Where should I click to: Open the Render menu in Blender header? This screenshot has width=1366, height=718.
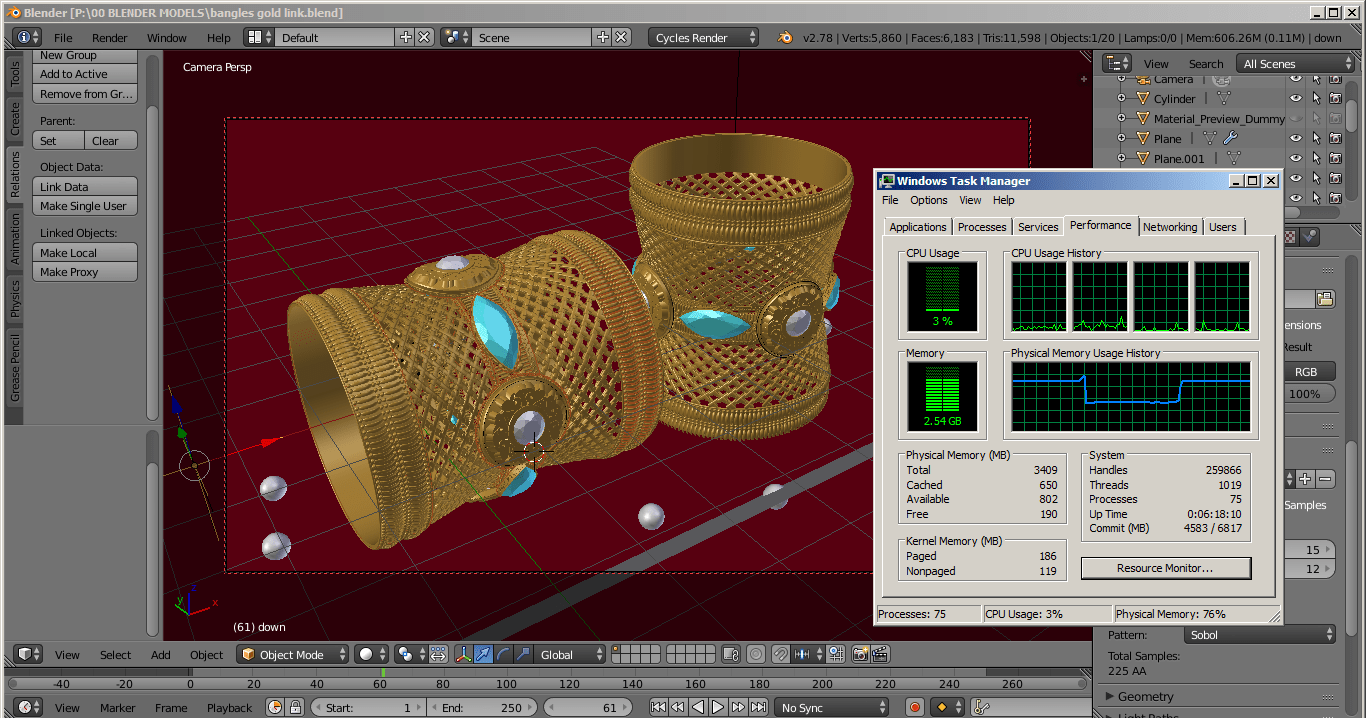tap(110, 37)
